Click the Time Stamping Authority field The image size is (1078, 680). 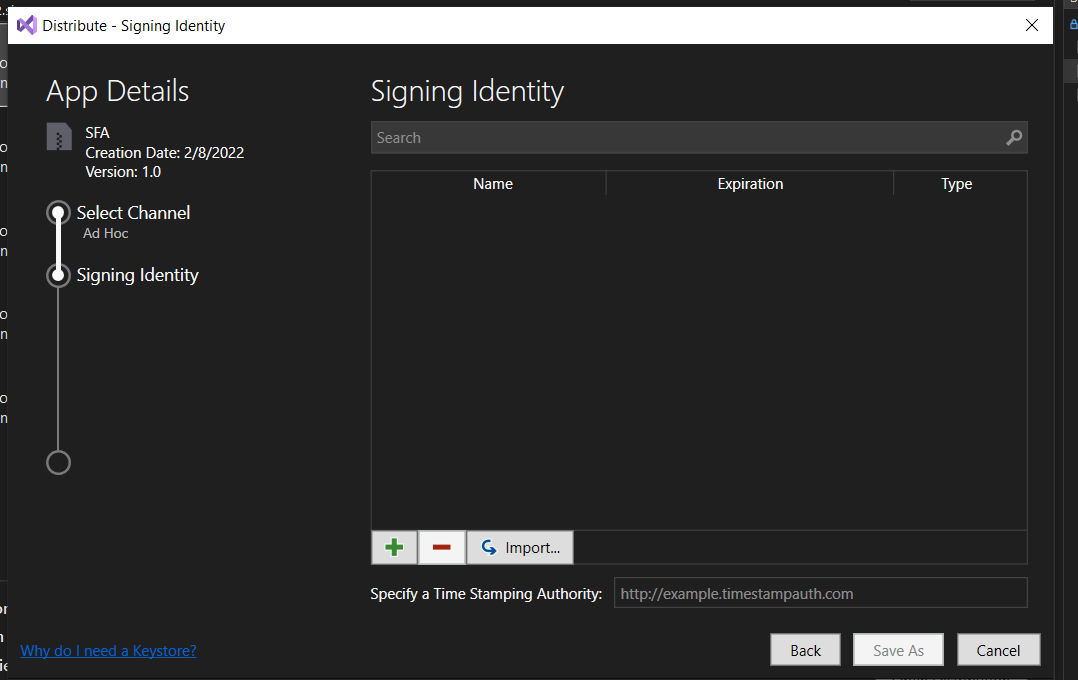point(818,592)
